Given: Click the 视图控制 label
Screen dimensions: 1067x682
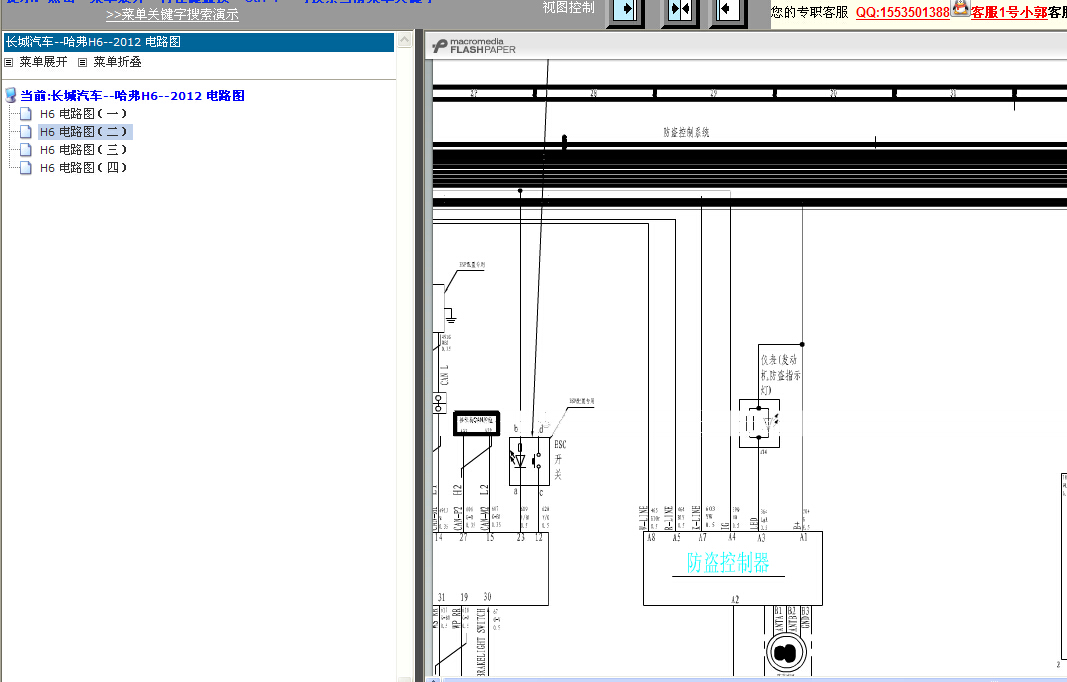Looking at the screenshot, I should pyautogui.click(x=568, y=7).
